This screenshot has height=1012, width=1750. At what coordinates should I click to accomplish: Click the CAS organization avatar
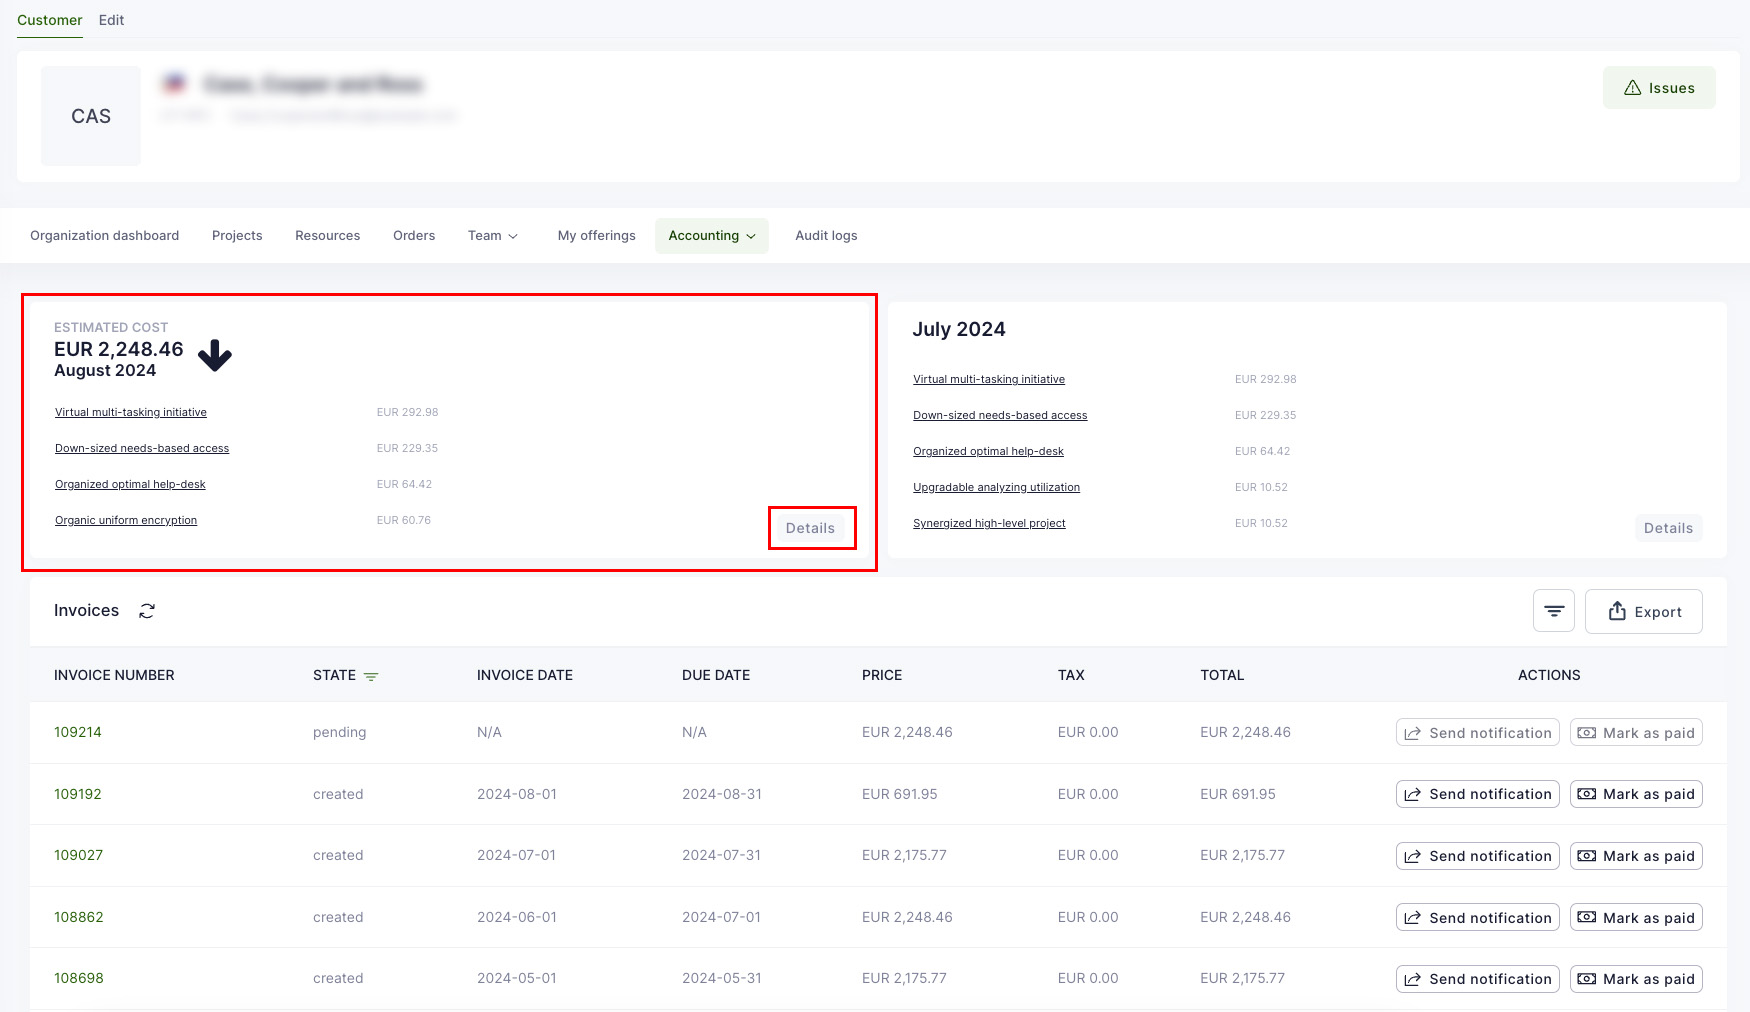pos(91,116)
